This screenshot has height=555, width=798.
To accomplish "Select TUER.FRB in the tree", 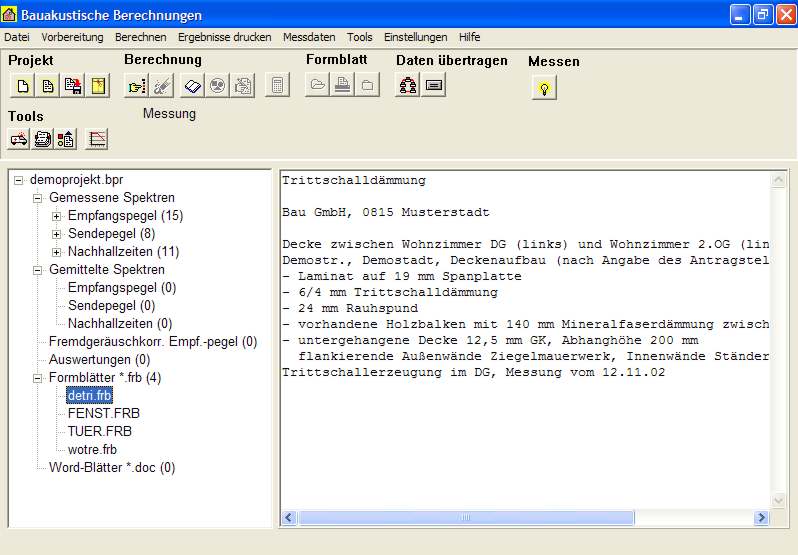I will (x=100, y=431).
